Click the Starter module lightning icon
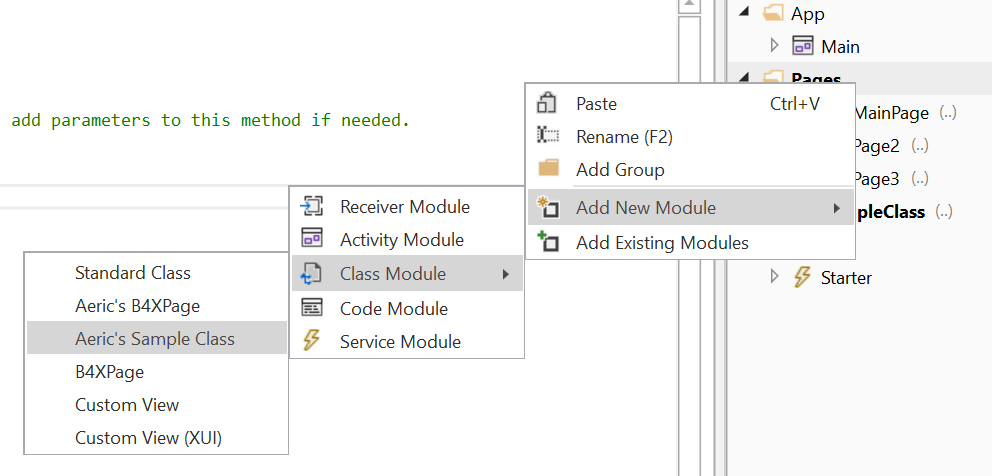Viewport: 992px width, 476px height. click(x=802, y=277)
